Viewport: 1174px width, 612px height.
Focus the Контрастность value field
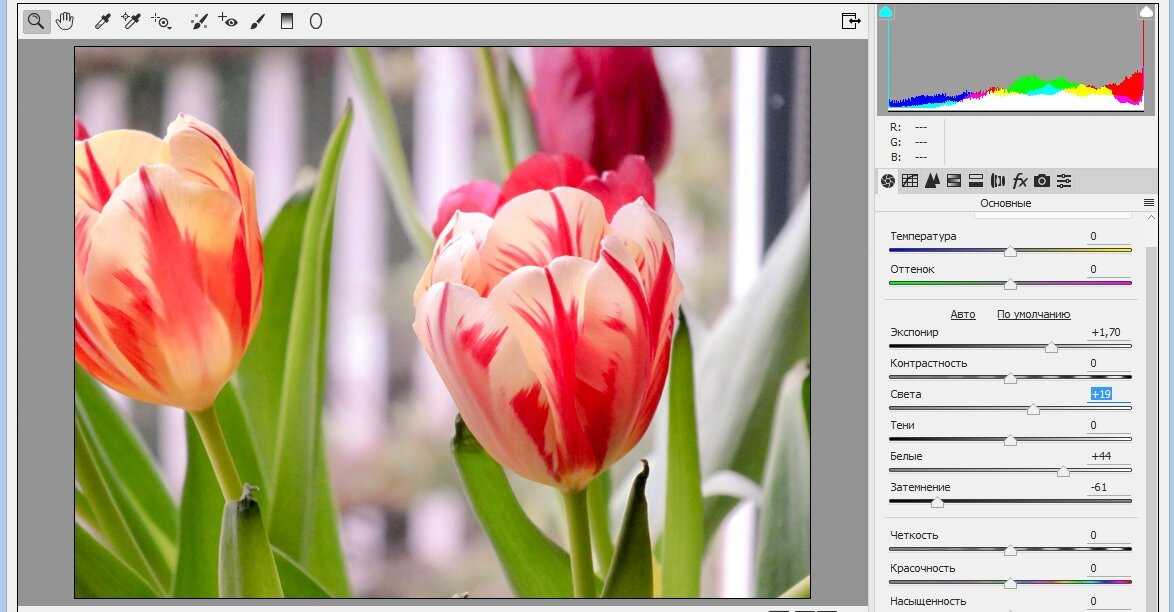coord(1109,363)
